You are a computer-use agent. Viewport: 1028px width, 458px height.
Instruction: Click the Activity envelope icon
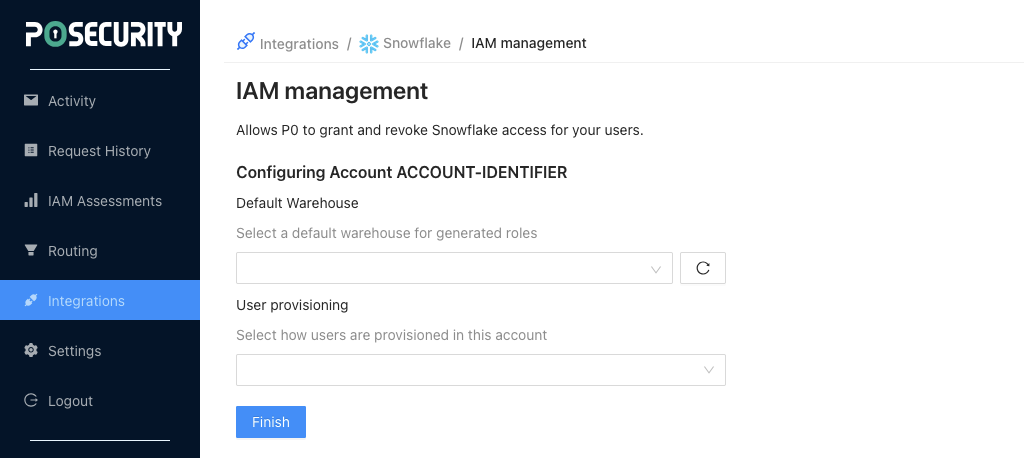click(31, 100)
